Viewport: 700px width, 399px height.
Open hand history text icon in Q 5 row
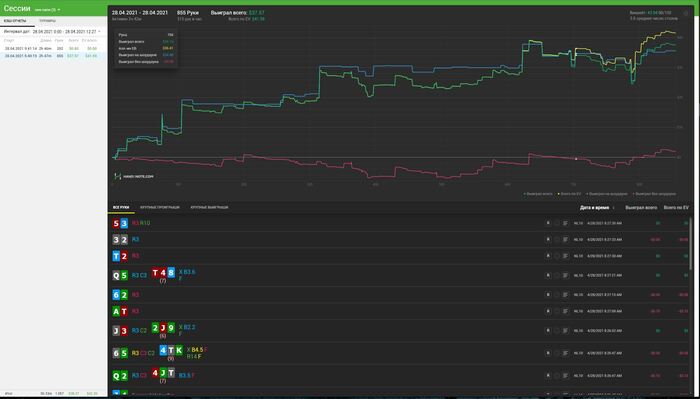pos(565,275)
